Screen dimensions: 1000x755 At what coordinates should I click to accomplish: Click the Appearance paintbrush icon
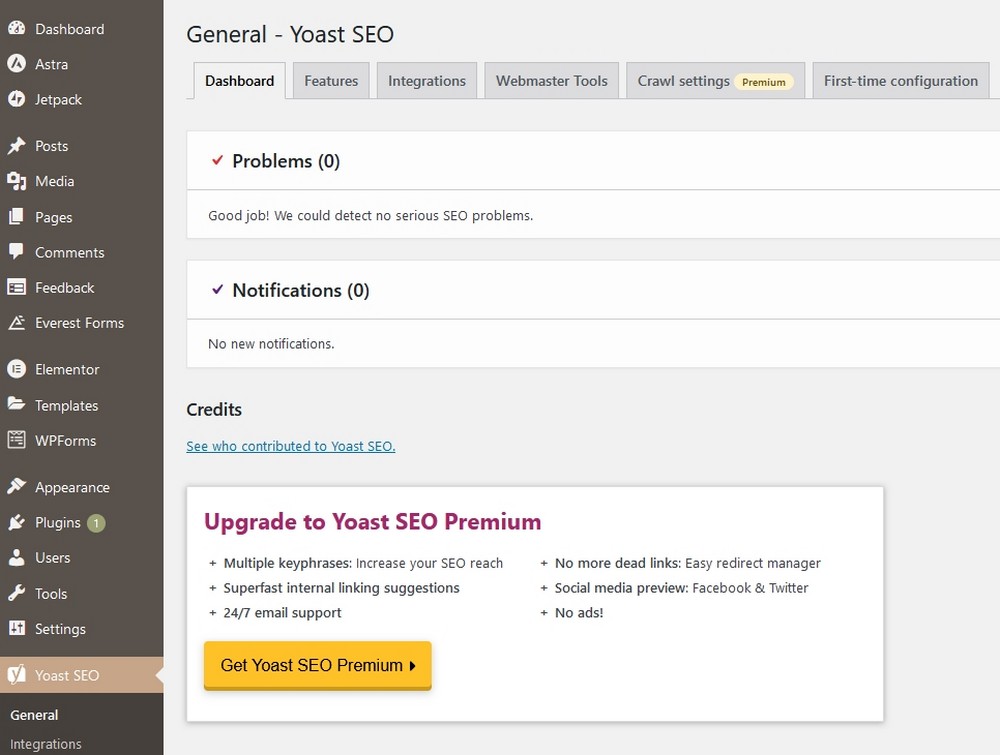17,486
